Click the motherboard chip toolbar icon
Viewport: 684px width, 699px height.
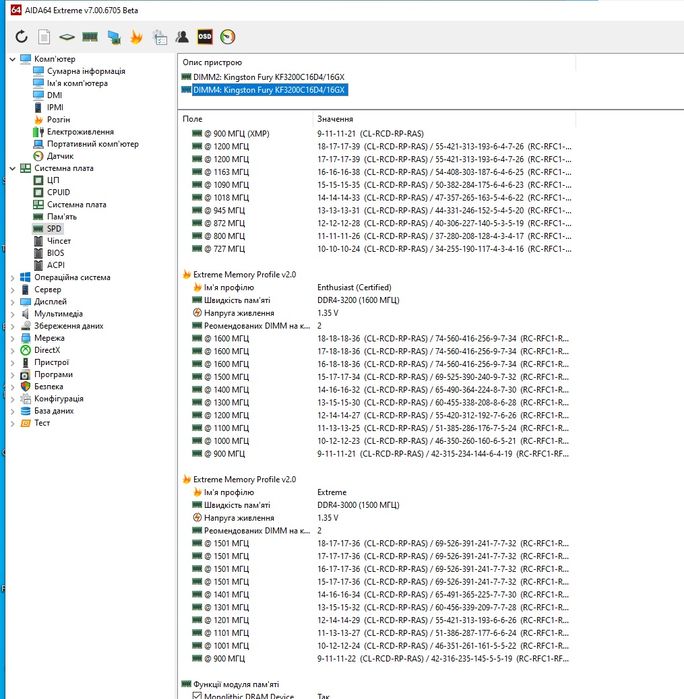coord(67,37)
